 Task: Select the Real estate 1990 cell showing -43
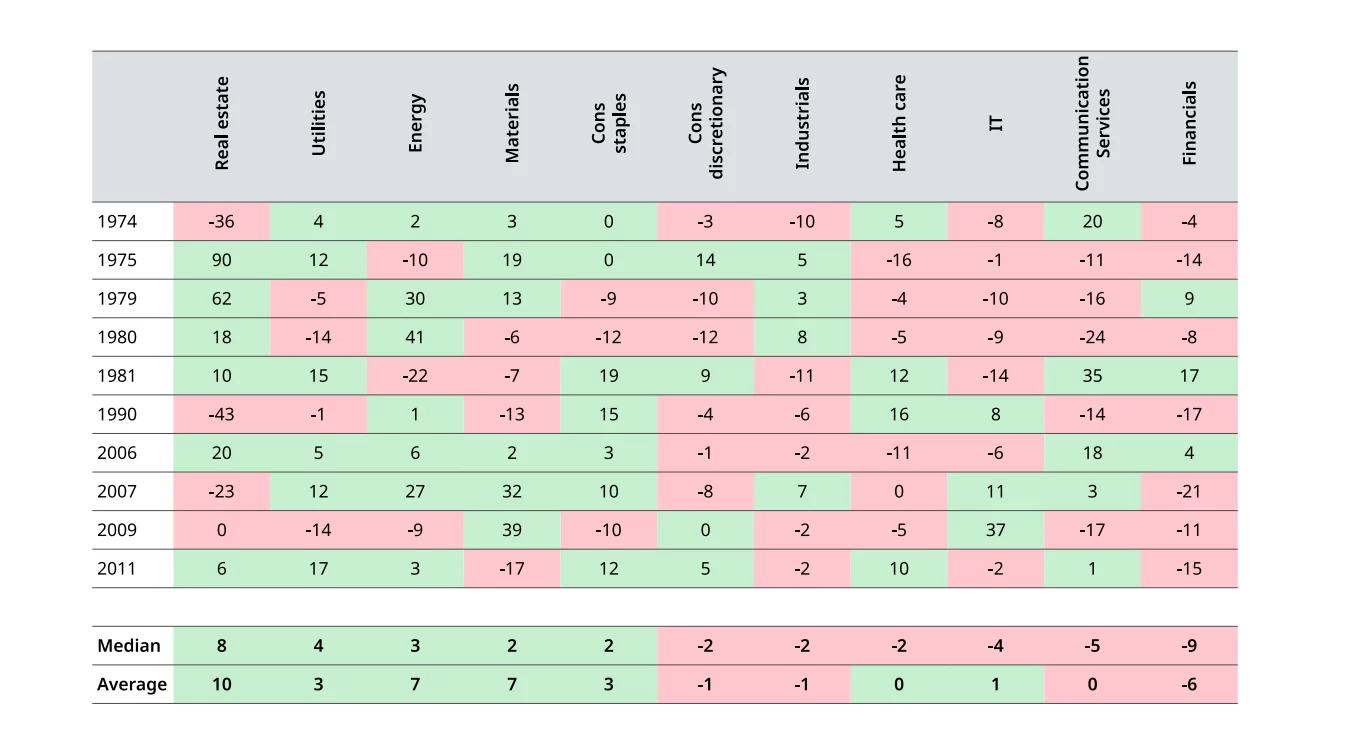(x=222, y=414)
